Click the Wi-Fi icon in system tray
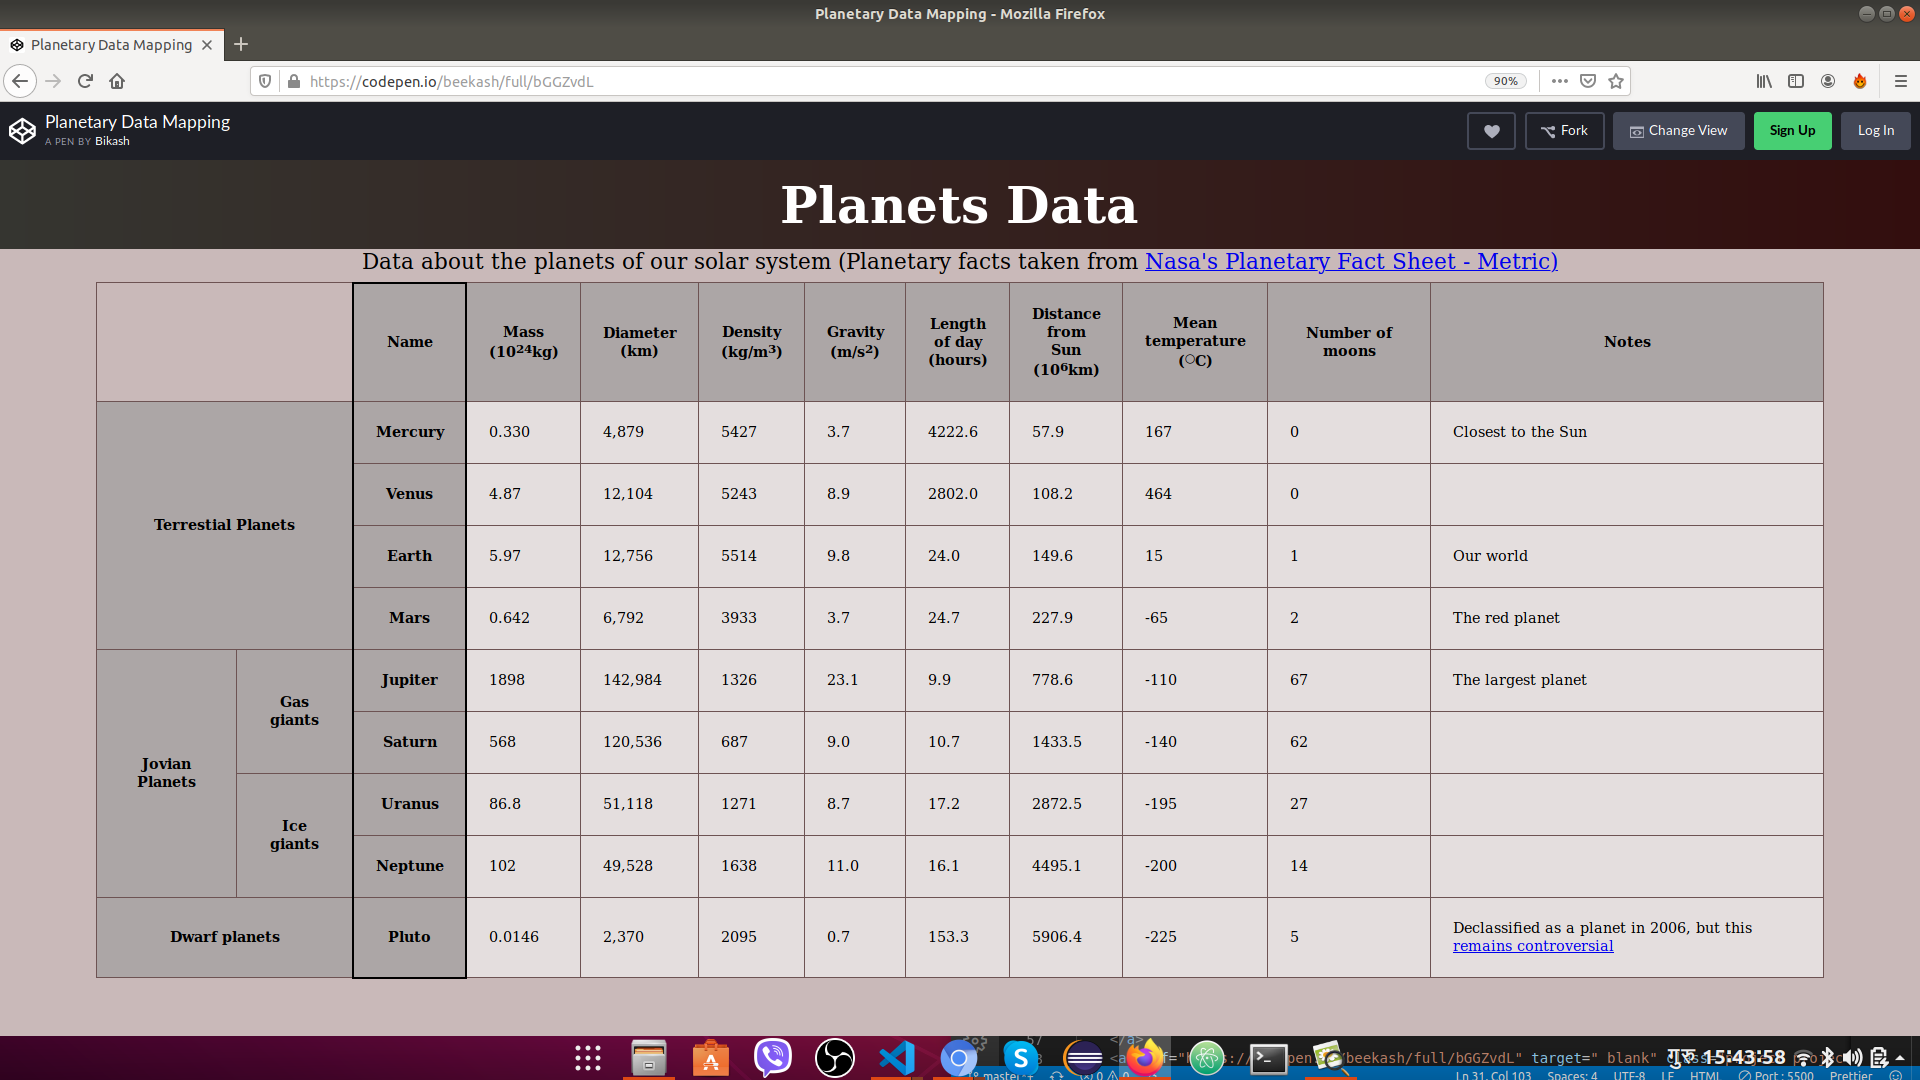Screen dimensions: 1920x1080 coord(1803,1057)
